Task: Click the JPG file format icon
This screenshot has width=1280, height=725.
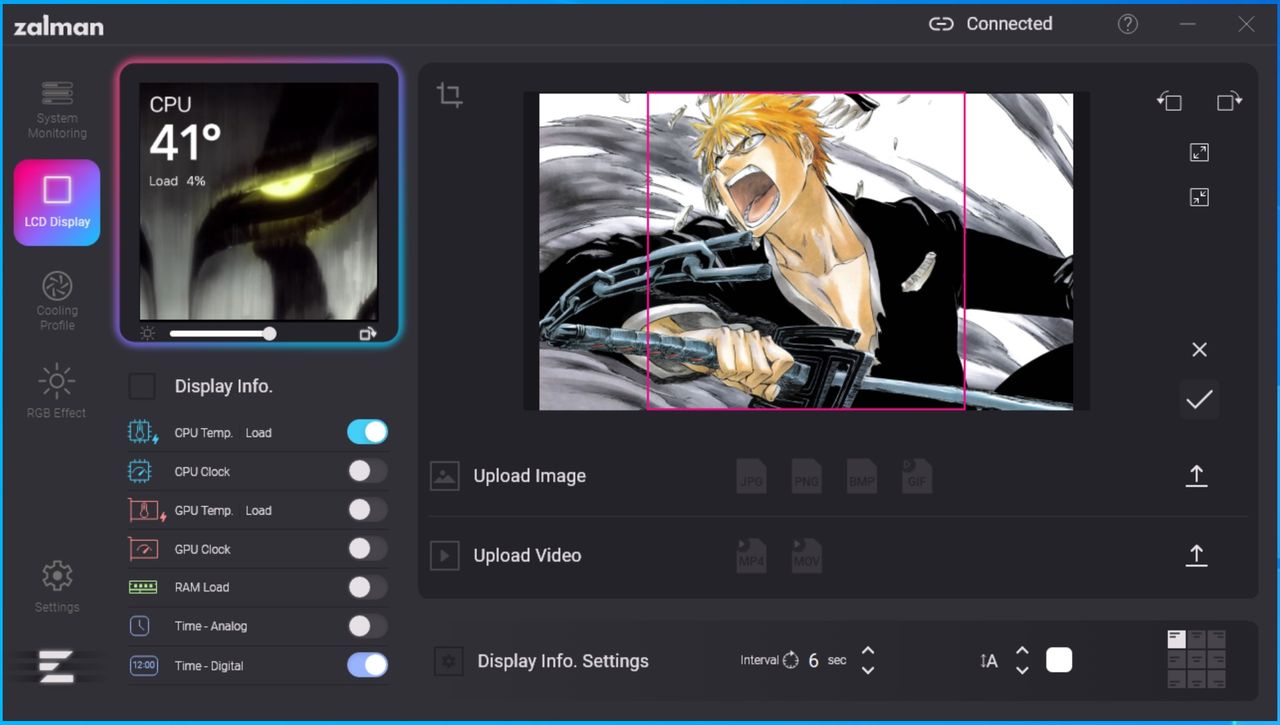Action: pyautogui.click(x=751, y=476)
